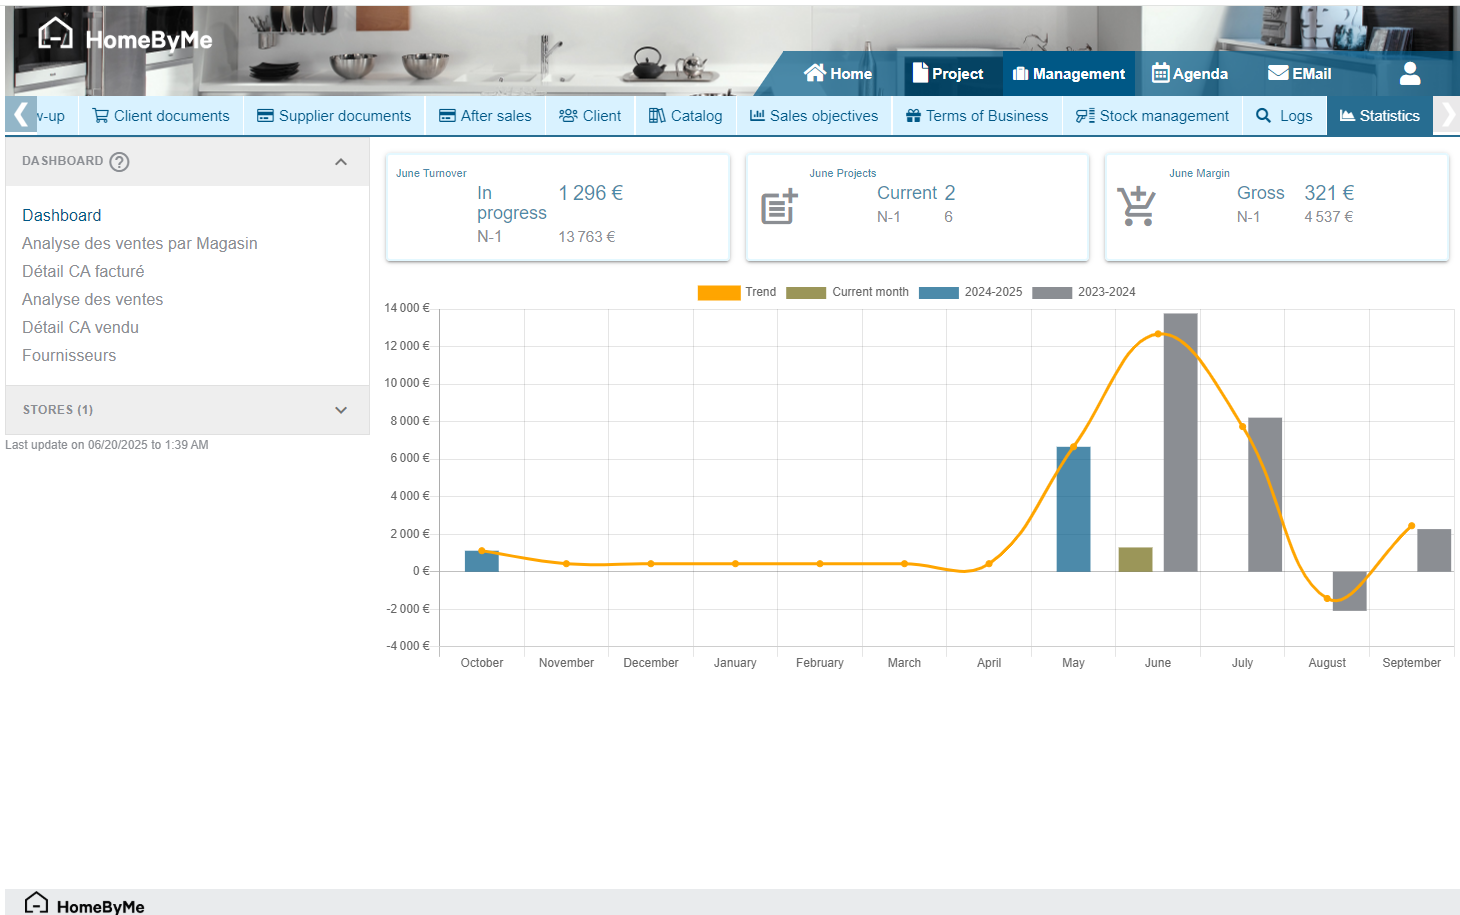The width and height of the screenshot is (1460, 915).
Task: Click the user profile icon
Action: pyautogui.click(x=1409, y=73)
